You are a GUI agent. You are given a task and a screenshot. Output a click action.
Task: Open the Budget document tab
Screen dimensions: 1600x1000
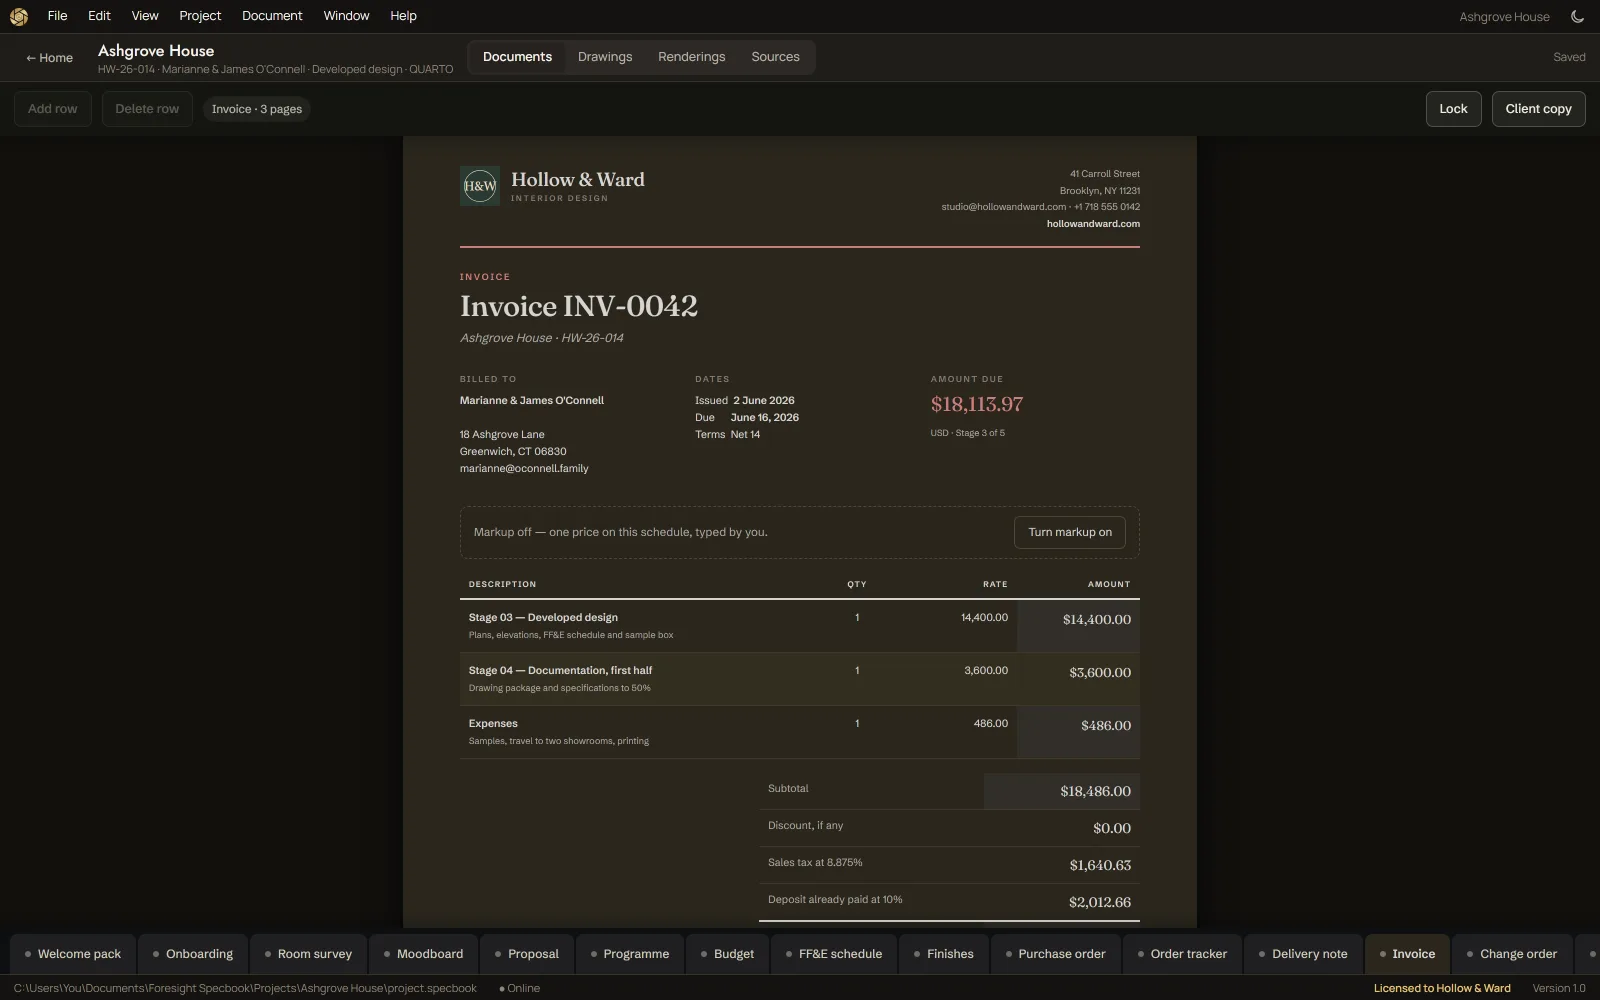pos(727,954)
